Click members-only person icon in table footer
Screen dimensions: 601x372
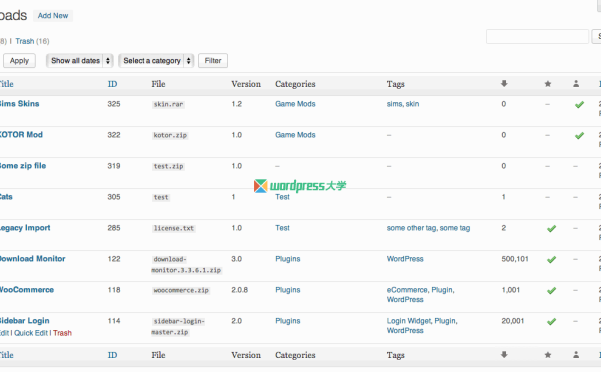click(576, 355)
